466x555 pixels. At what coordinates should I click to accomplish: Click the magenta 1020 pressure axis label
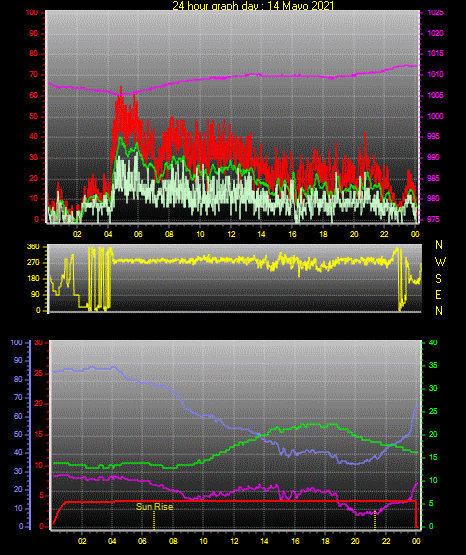pyautogui.click(x=435, y=33)
